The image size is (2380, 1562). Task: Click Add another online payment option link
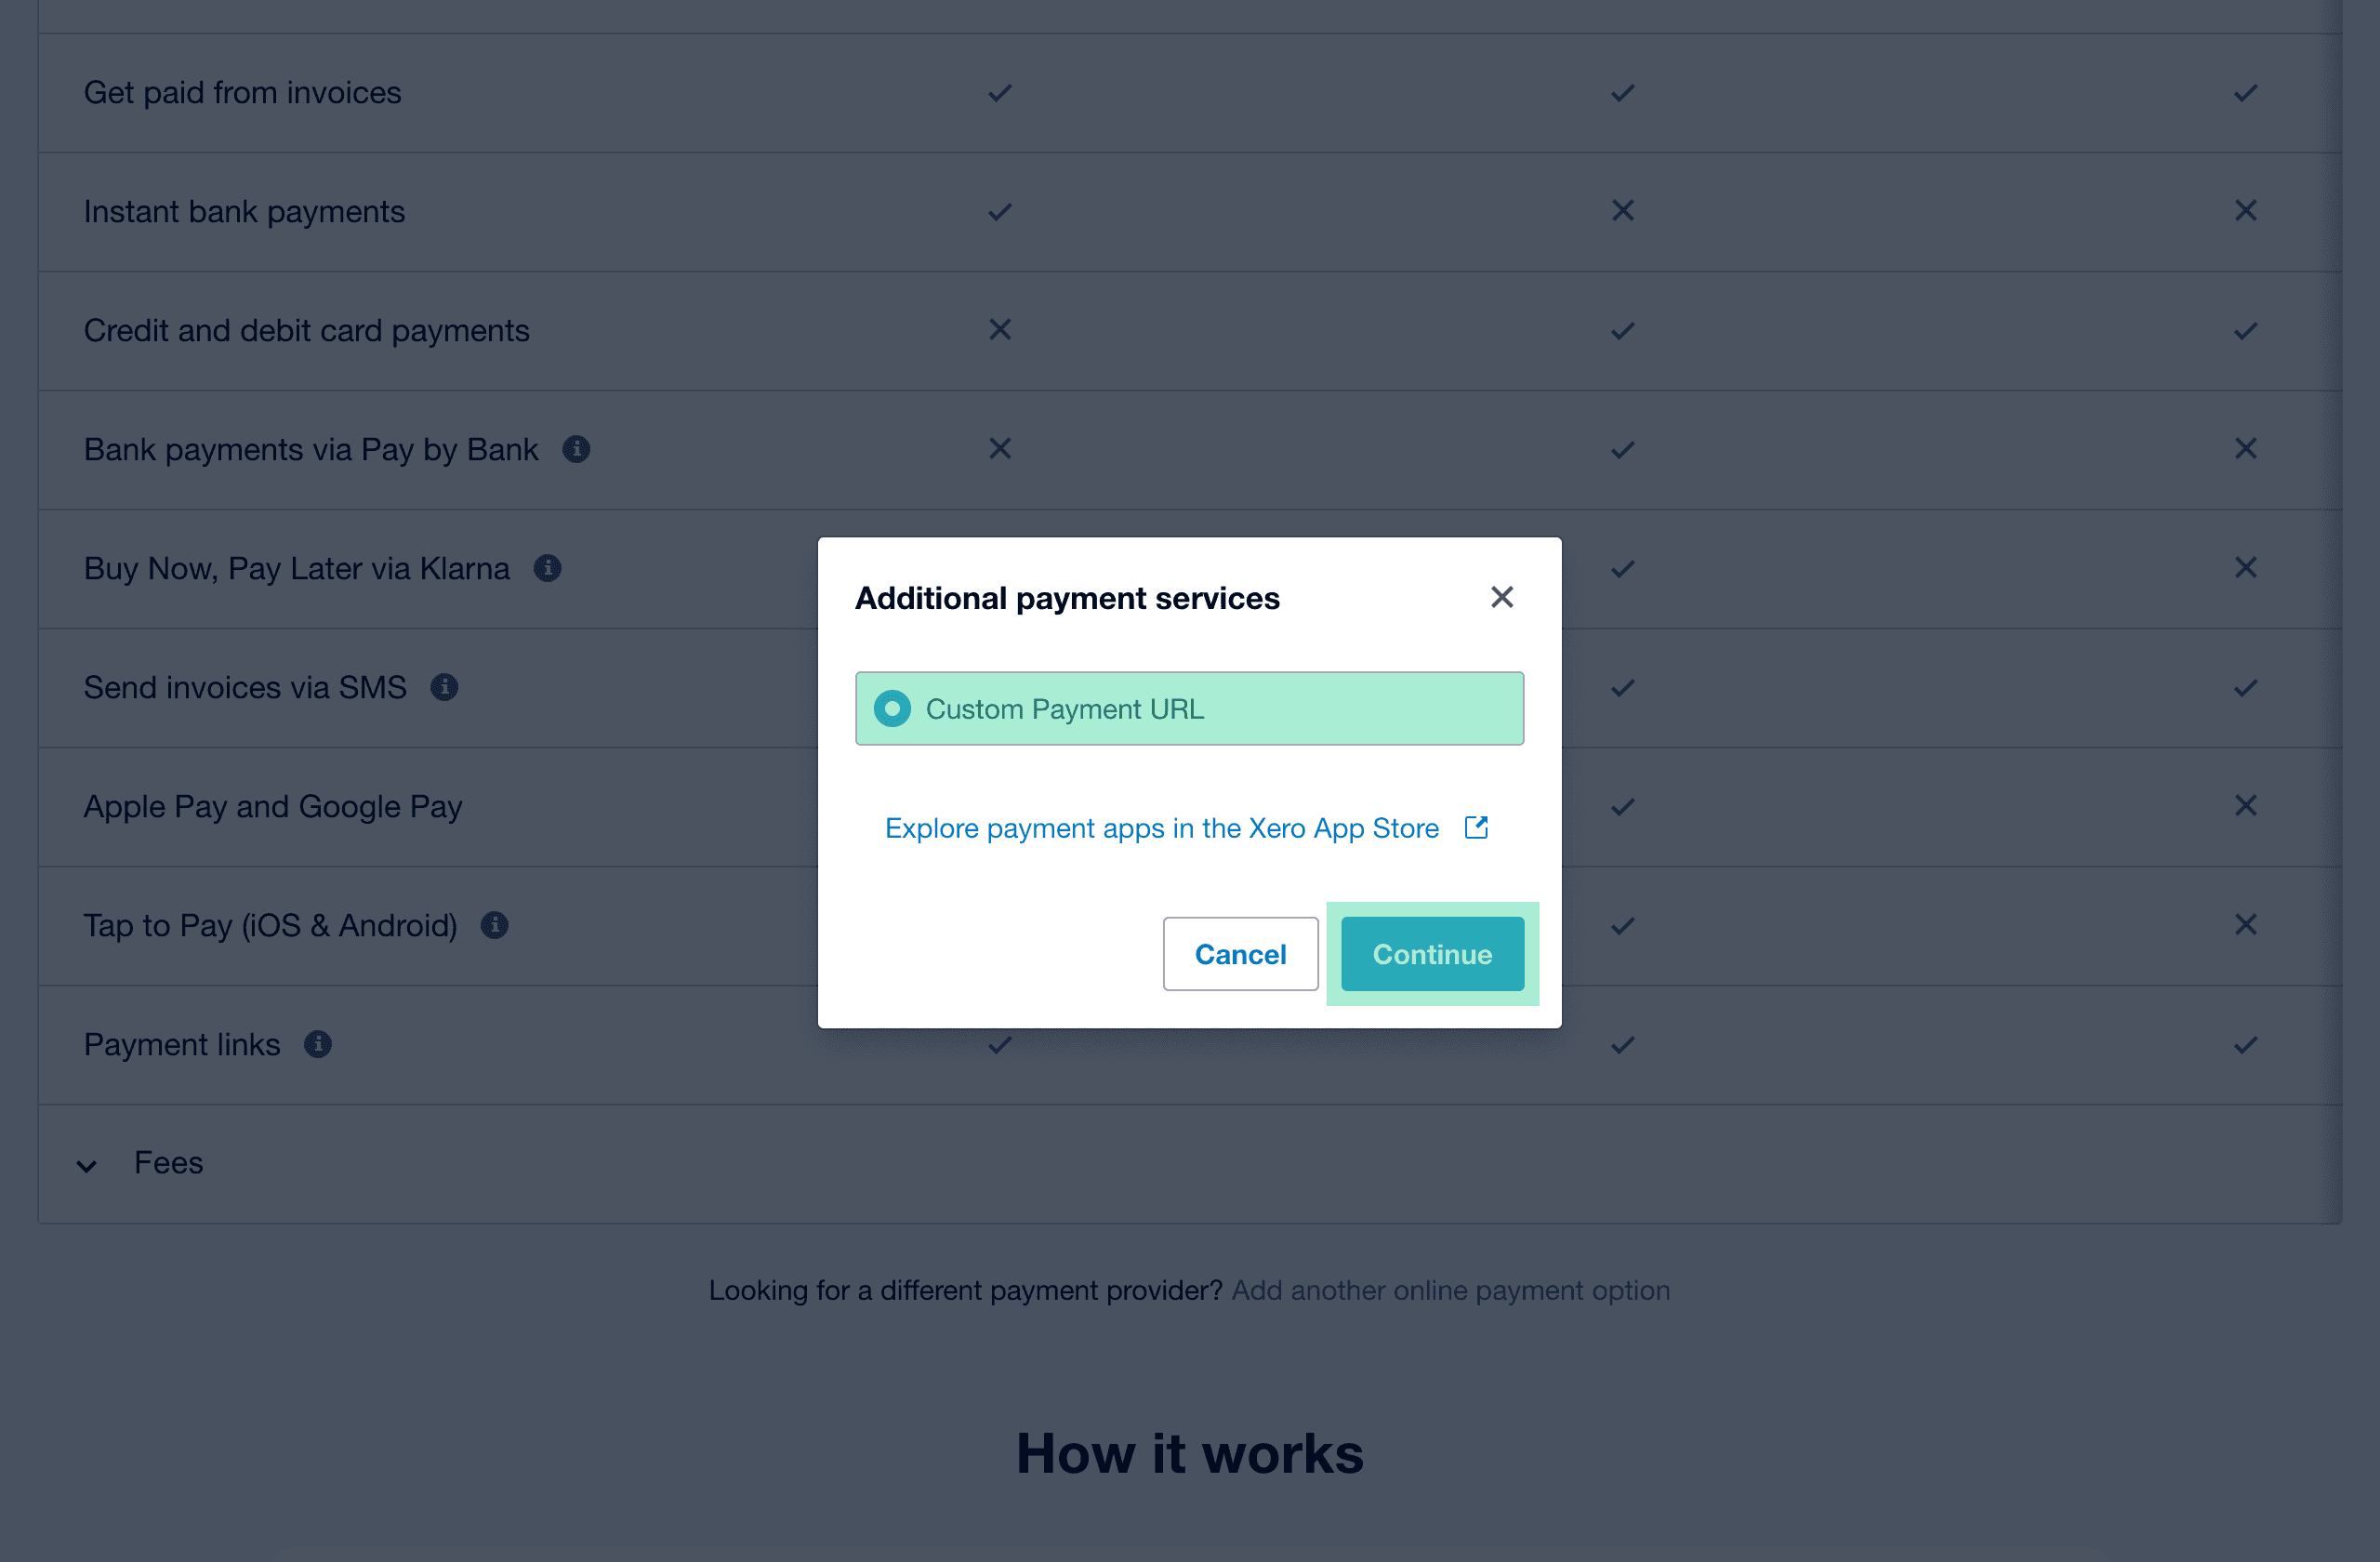pos(1450,1290)
